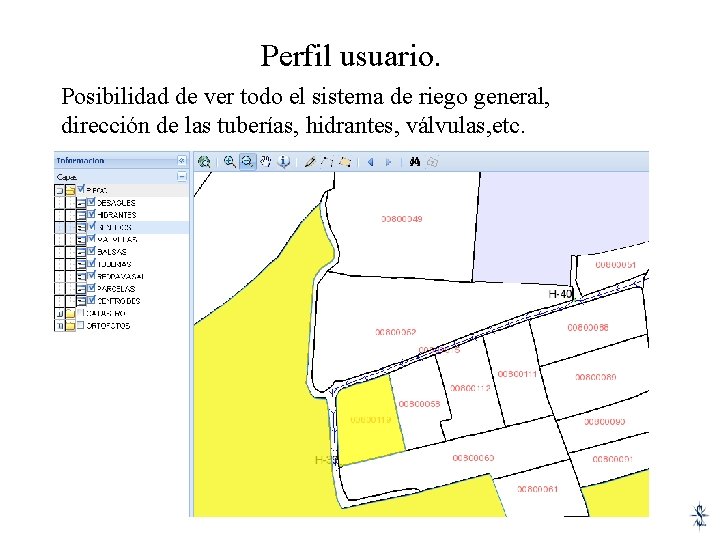The width and height of the screenshot is (720, 540).
Task: Enable the ORTOFOTOS group checkbox
Action: (x=81, y=325)
